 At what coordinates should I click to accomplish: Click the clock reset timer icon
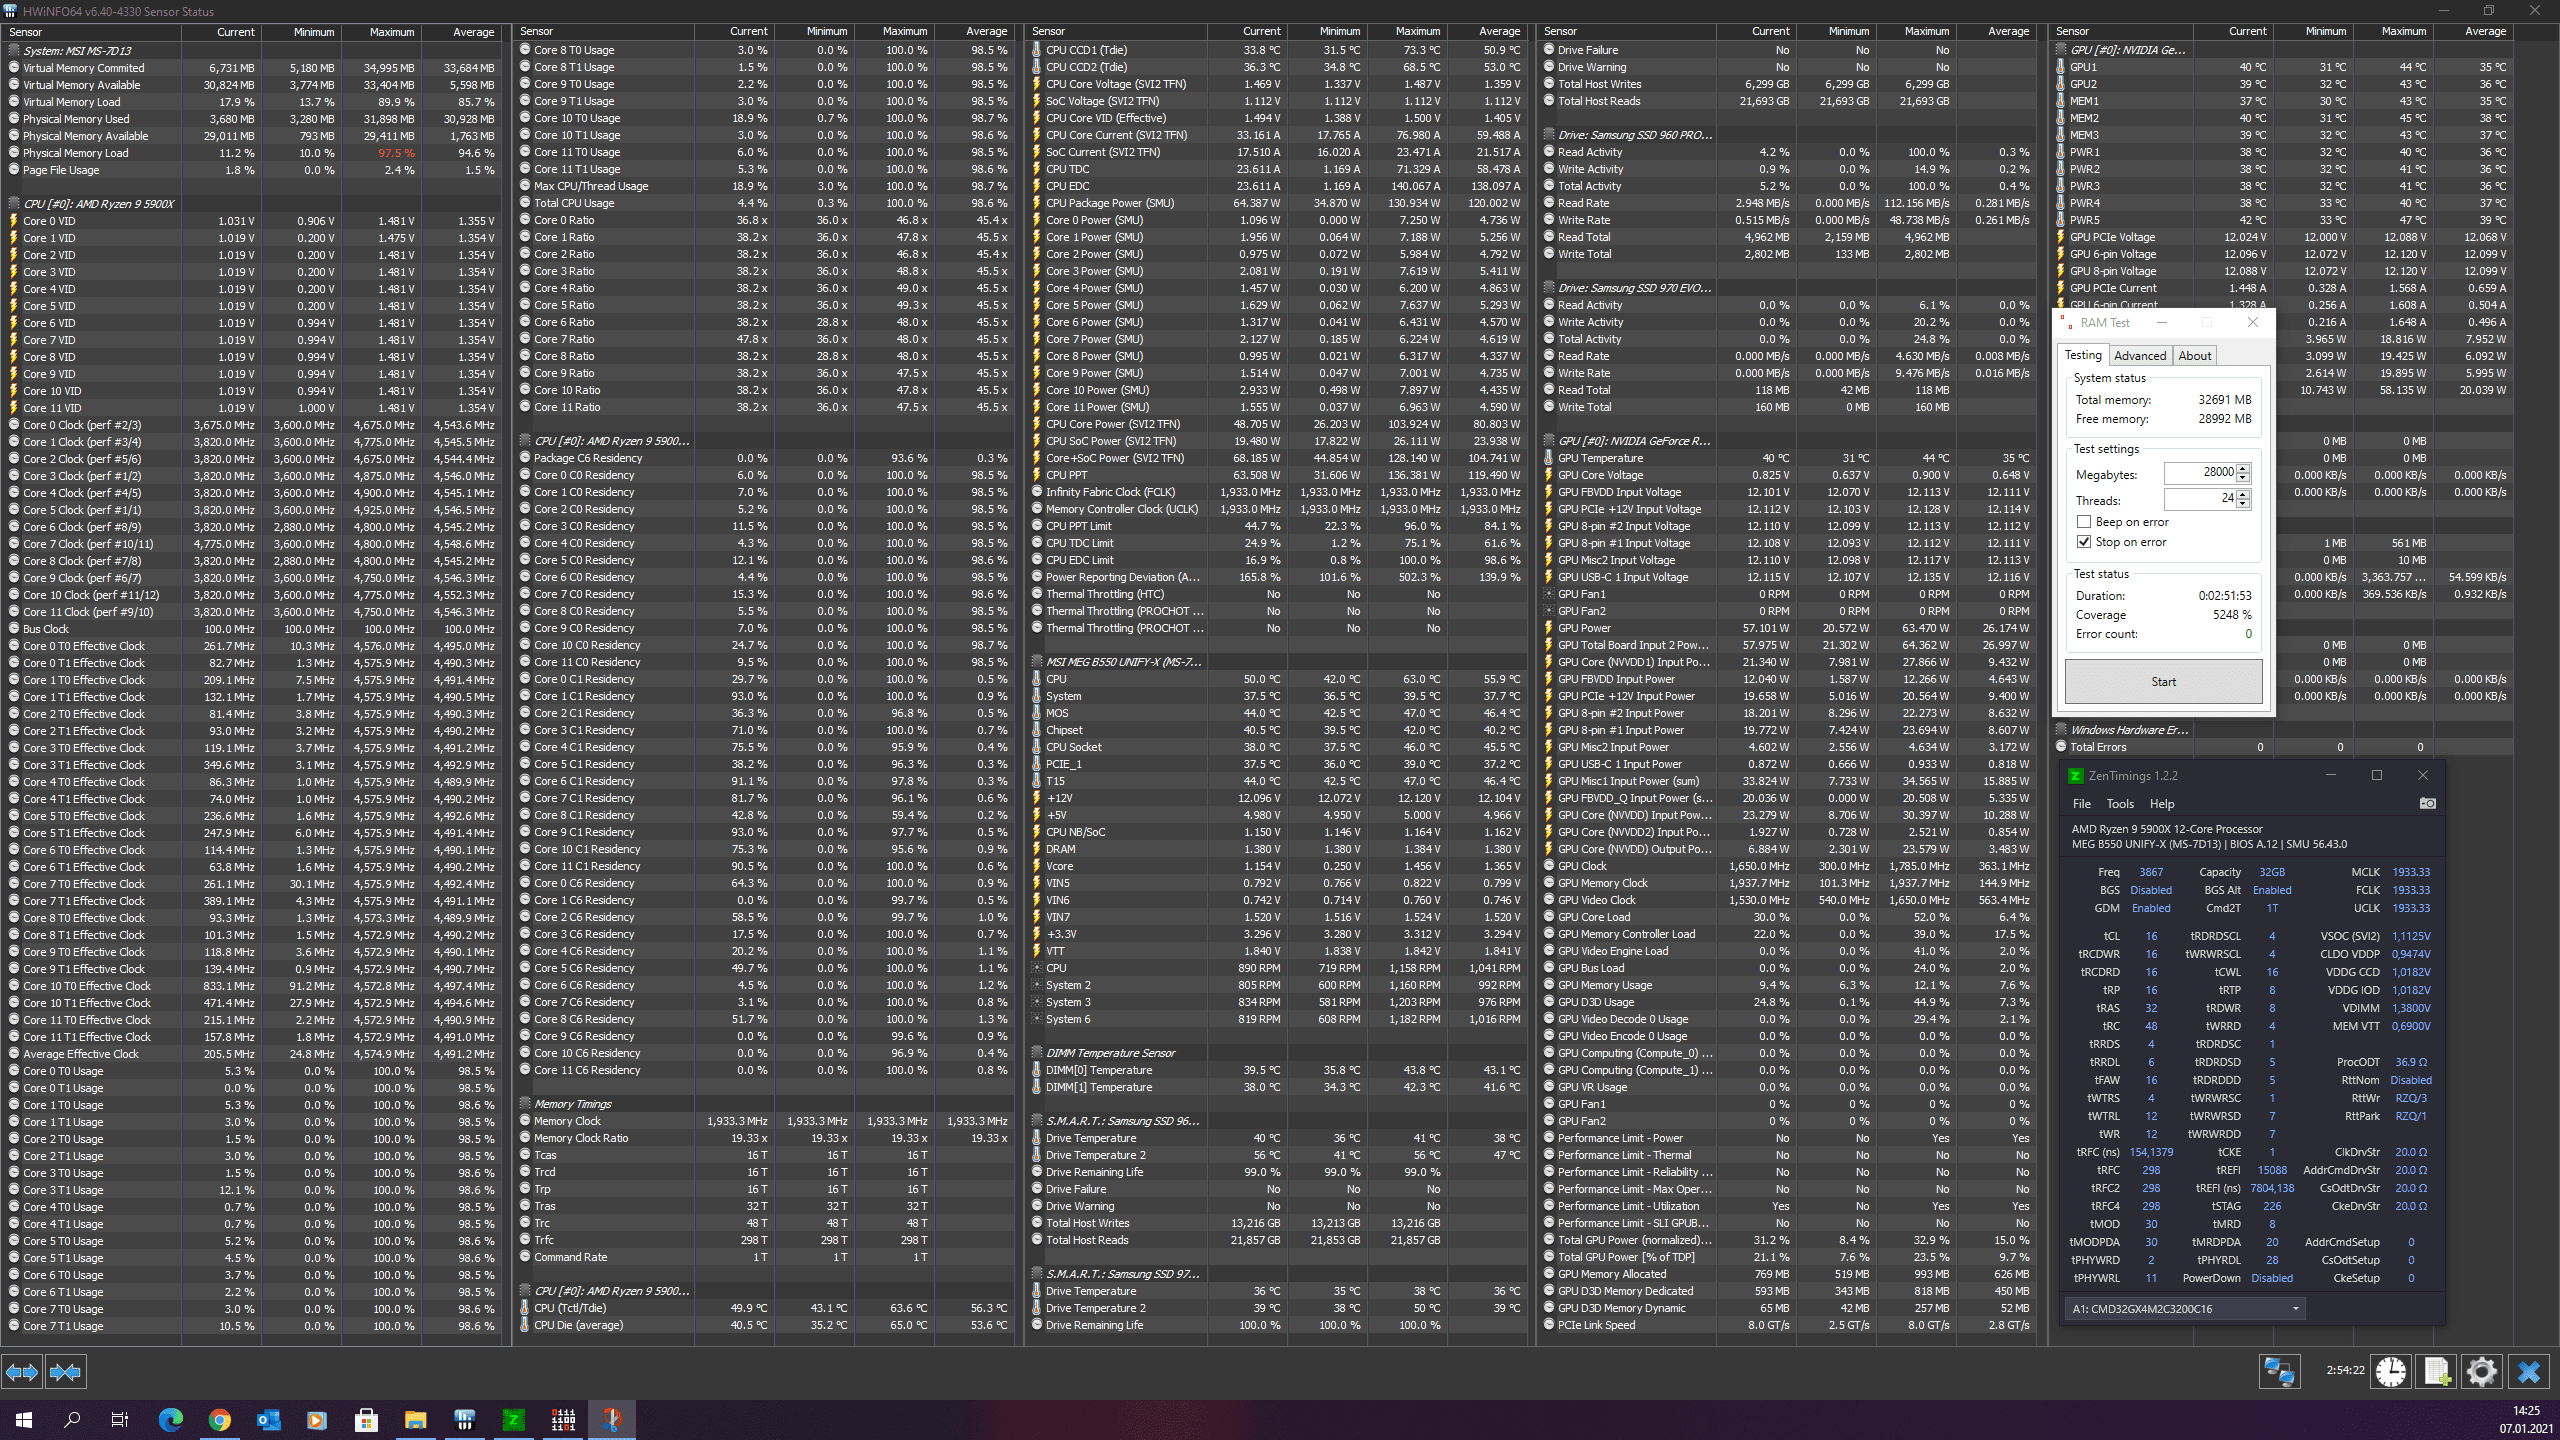point(2391,1372)
